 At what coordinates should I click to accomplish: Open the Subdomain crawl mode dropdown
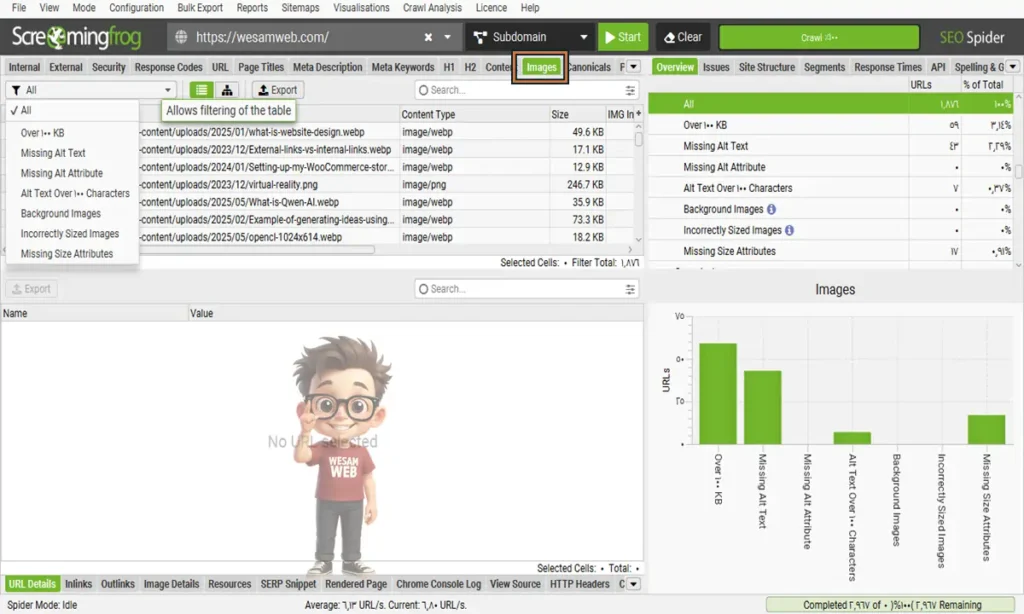(x=529, y=37)
